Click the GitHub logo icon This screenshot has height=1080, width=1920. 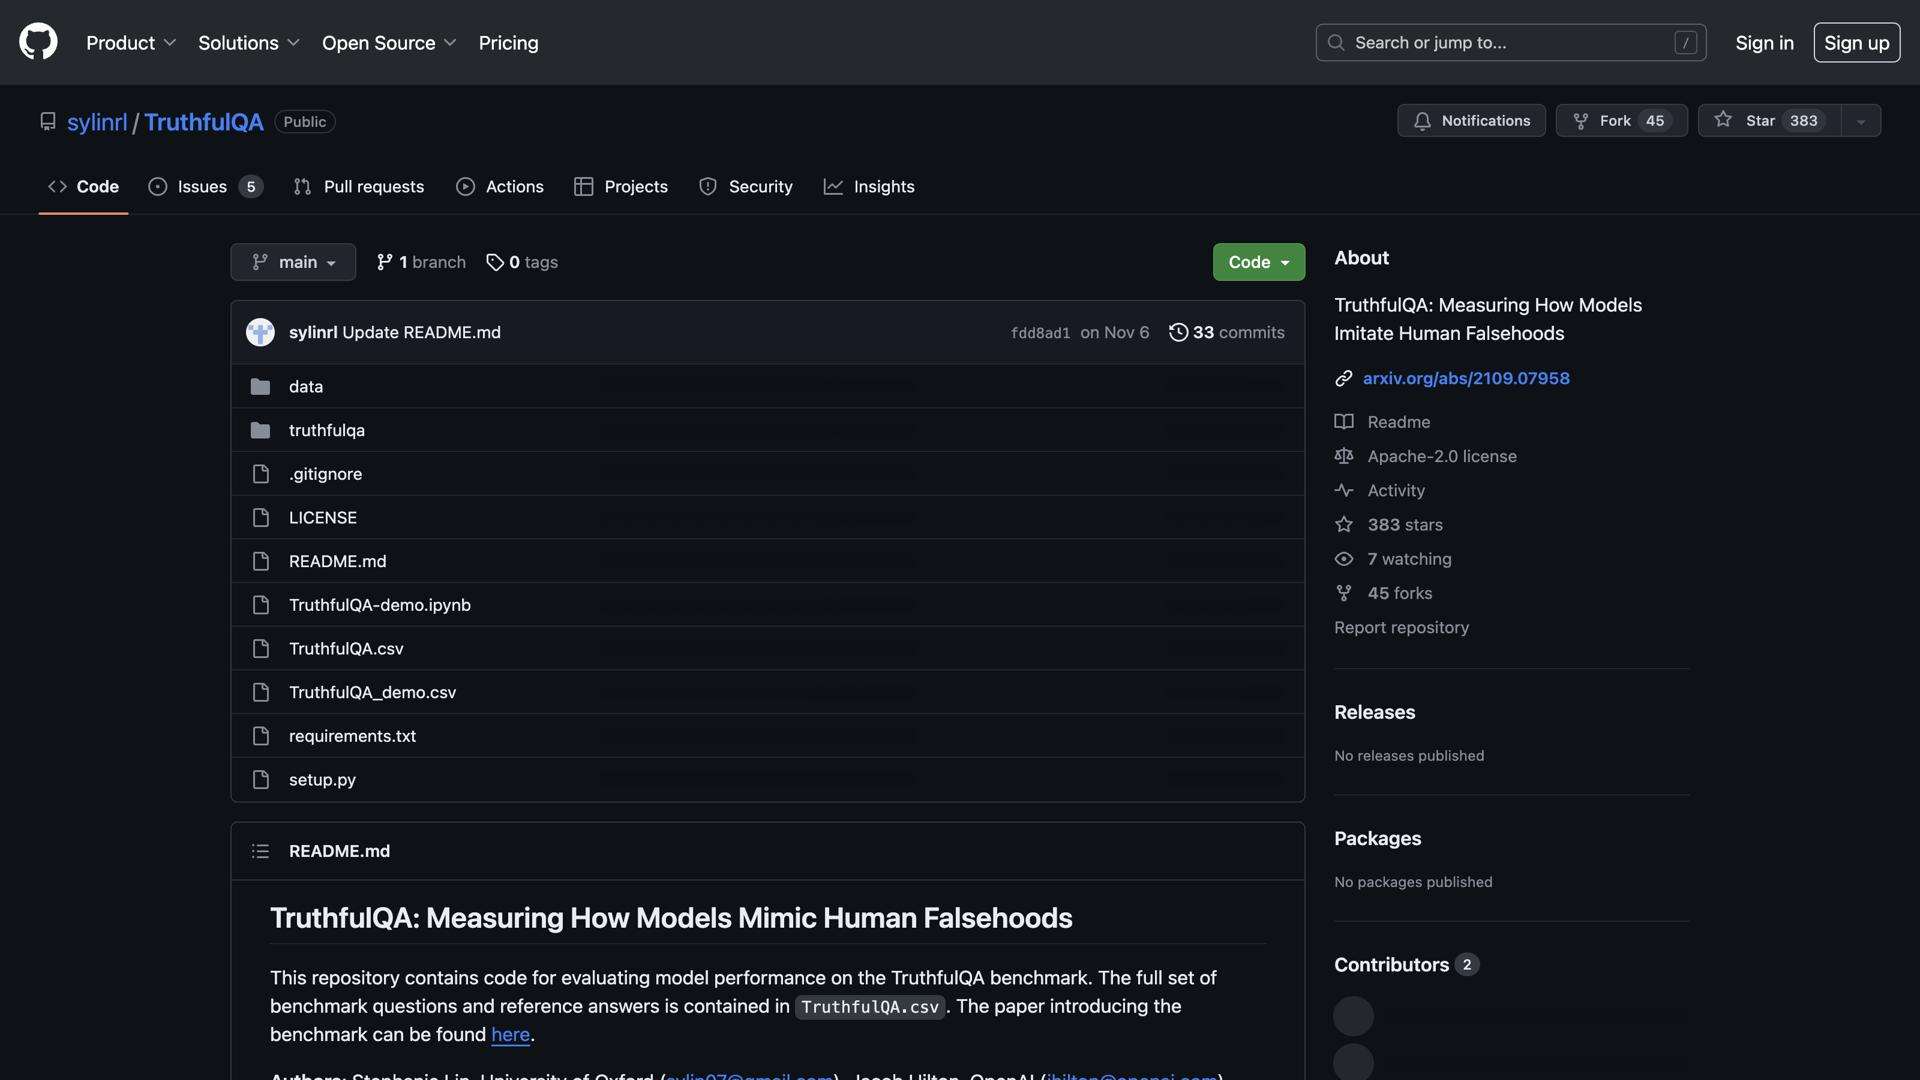[38, 42]
